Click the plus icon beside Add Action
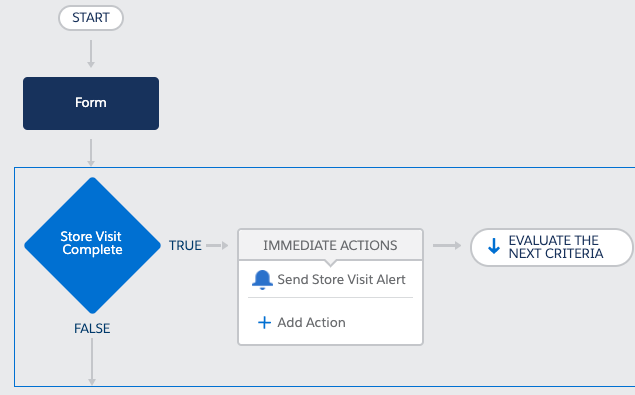Viewport: 635px width, 395px height. [x=264, y=322]
